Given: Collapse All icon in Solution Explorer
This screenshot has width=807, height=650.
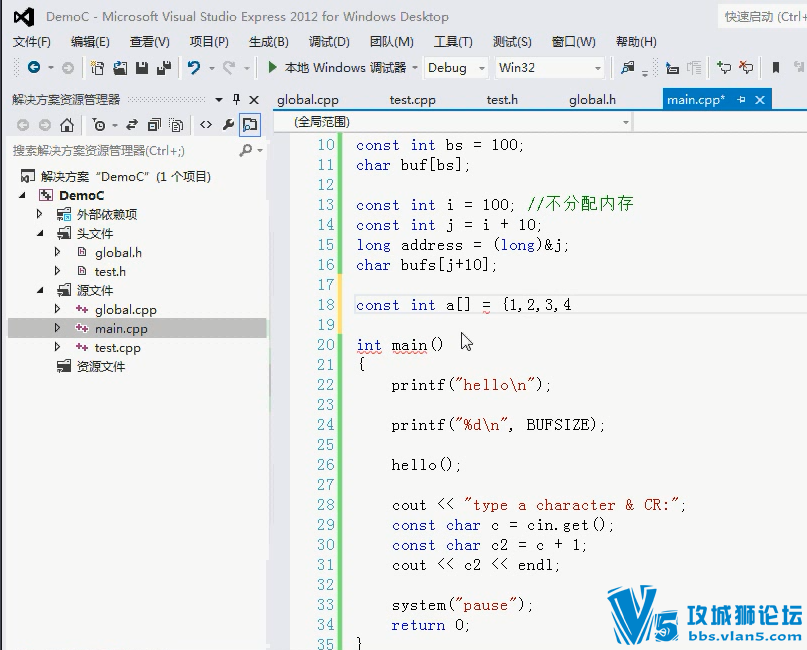Looking at the screenshot, I should (x=154, y=125).
